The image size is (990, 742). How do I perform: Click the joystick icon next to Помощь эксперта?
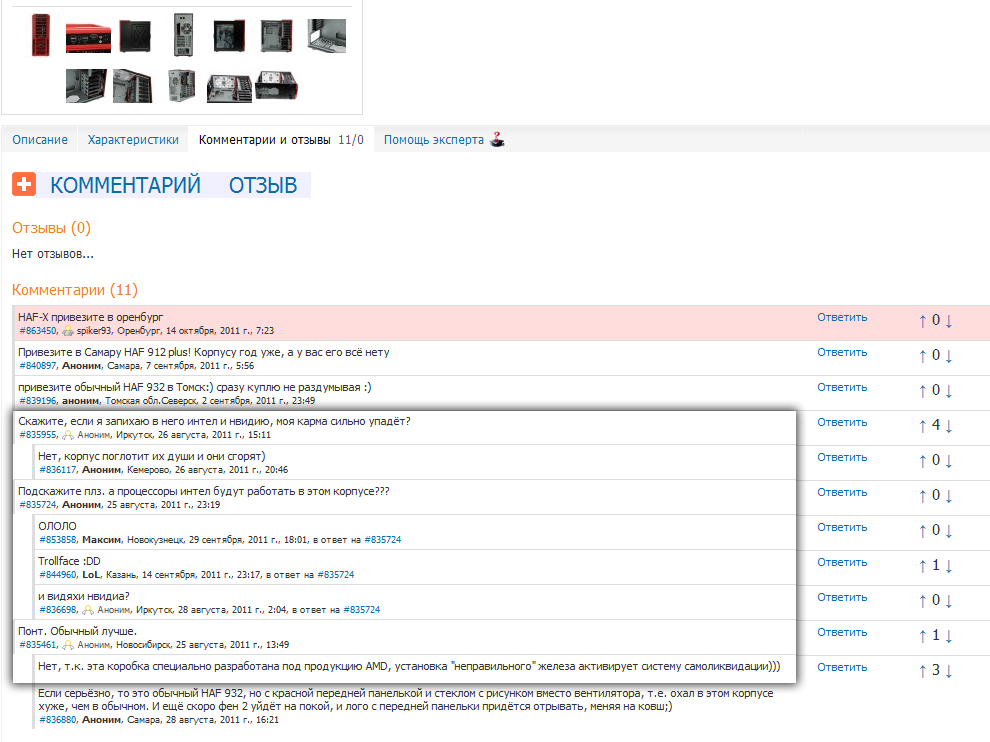click(x=497, y=140)
